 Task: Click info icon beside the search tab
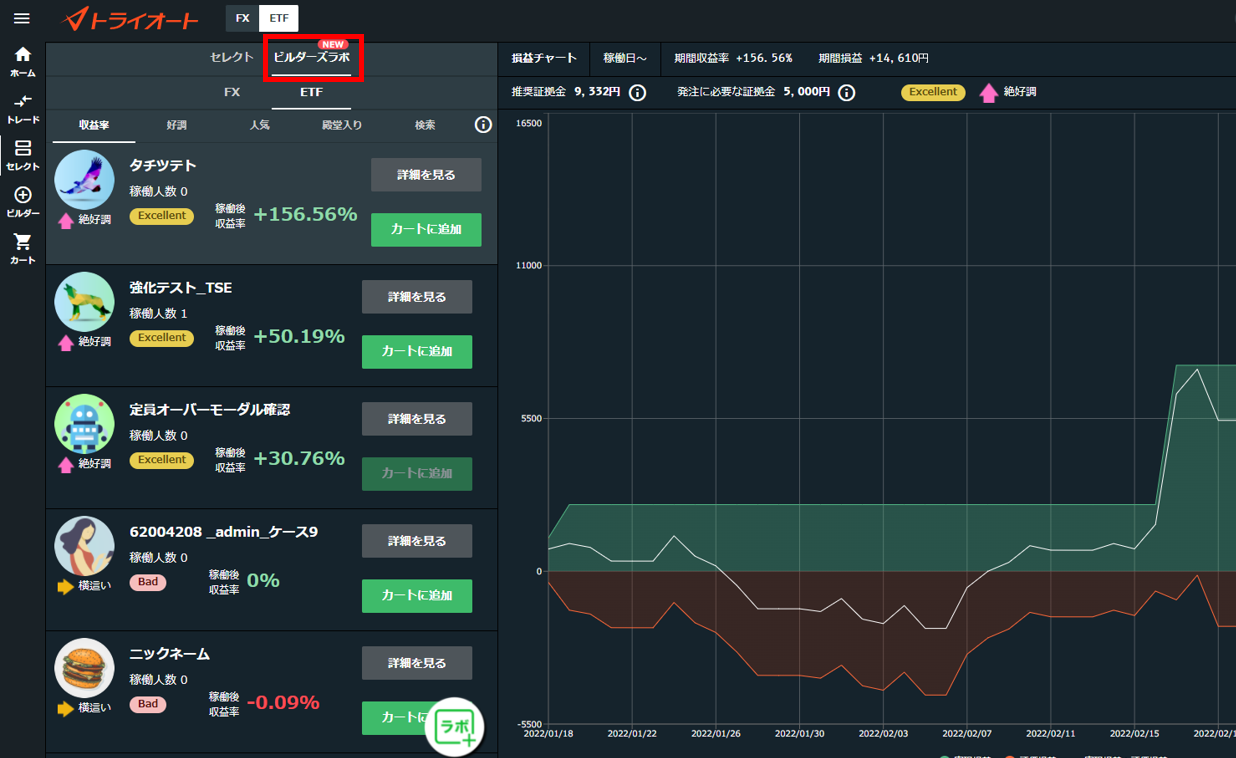tap(483, 125)
